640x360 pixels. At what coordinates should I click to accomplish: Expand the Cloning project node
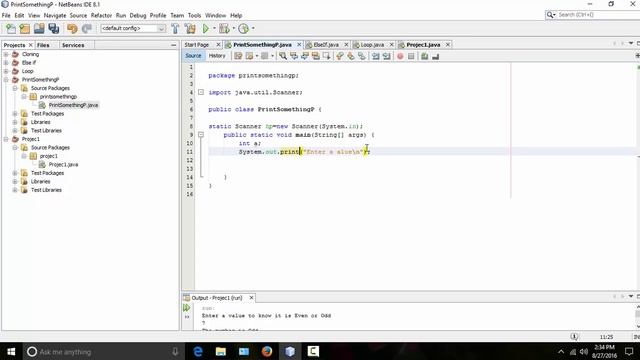(6, 54)
